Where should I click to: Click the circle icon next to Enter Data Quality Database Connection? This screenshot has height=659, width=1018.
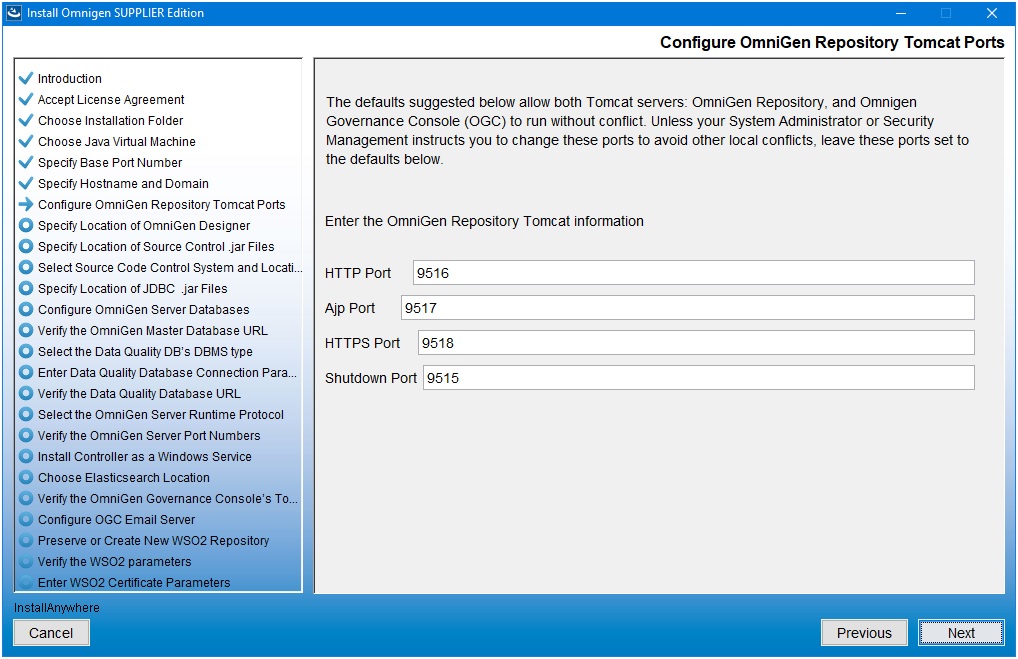[x=26, y=372]
